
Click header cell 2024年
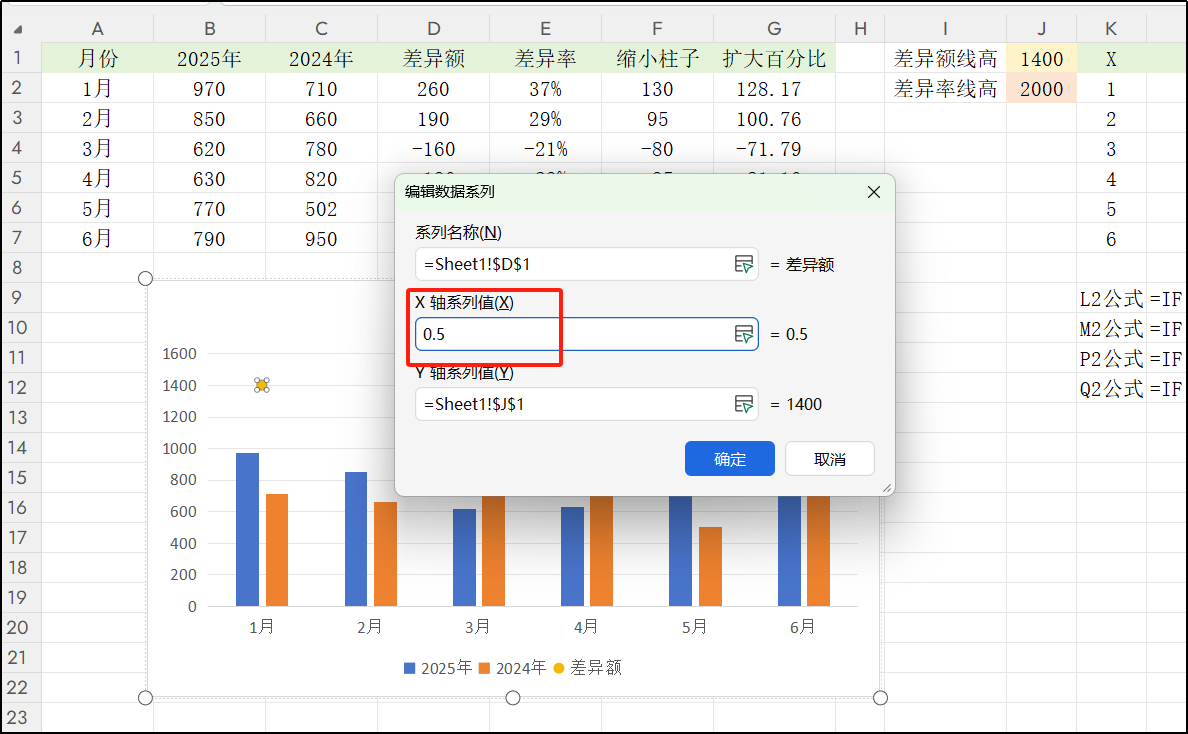[321, 58]
